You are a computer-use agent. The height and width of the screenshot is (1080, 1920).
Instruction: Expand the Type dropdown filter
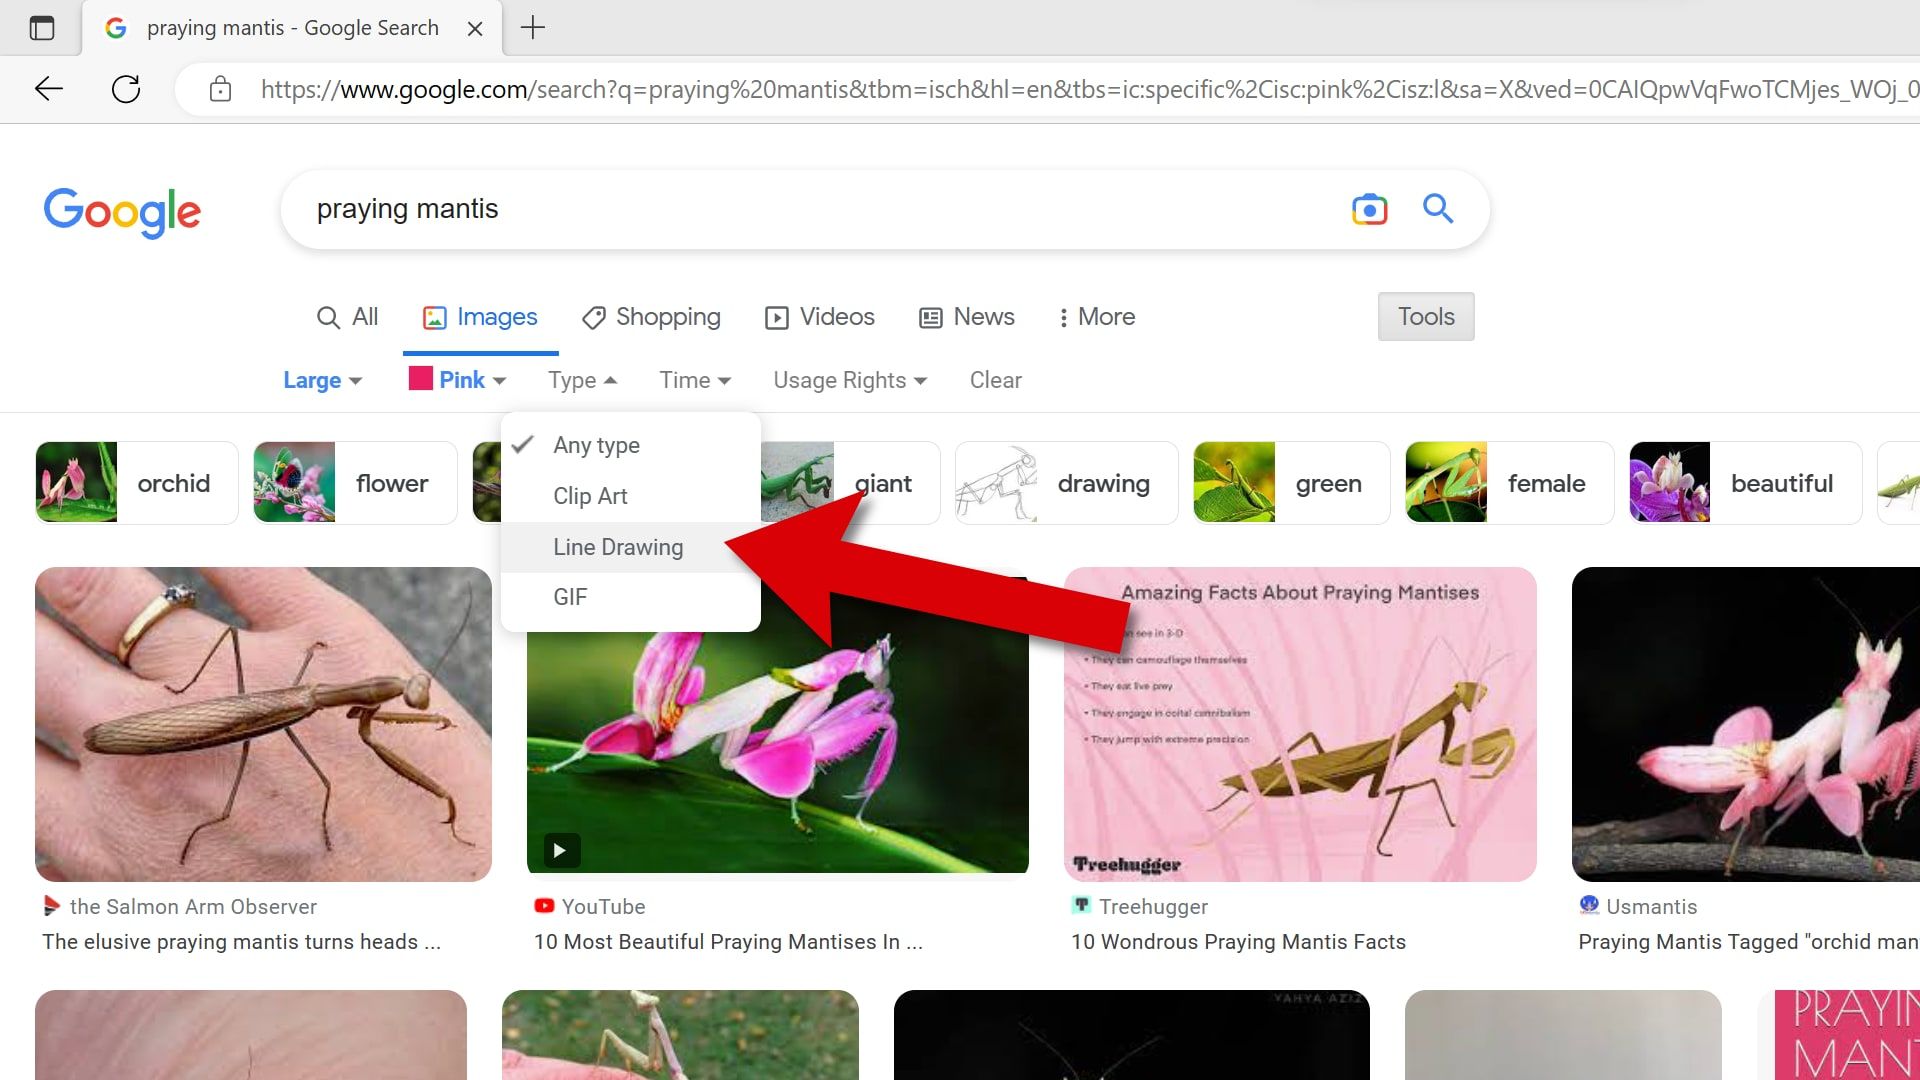(580, 380)
